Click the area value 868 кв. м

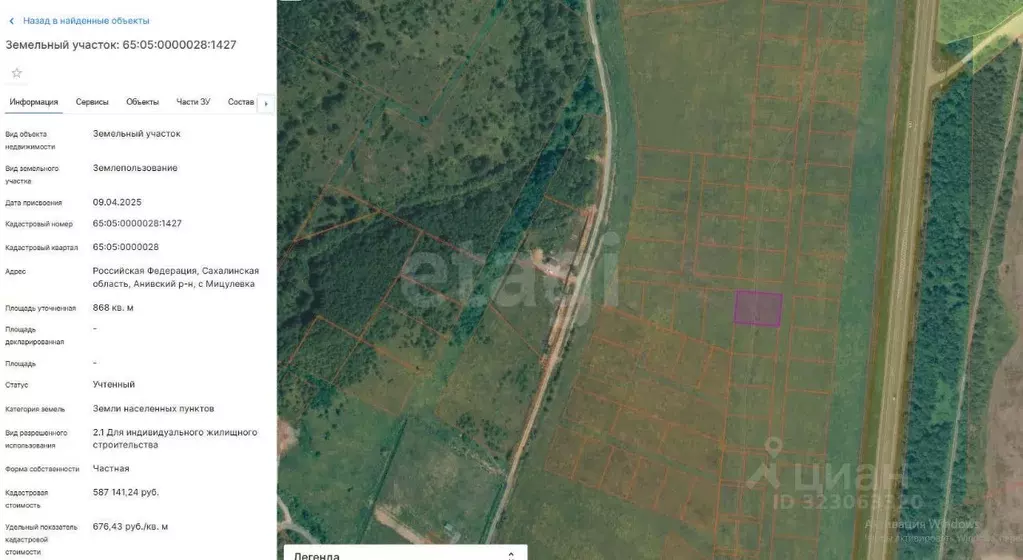113,308
